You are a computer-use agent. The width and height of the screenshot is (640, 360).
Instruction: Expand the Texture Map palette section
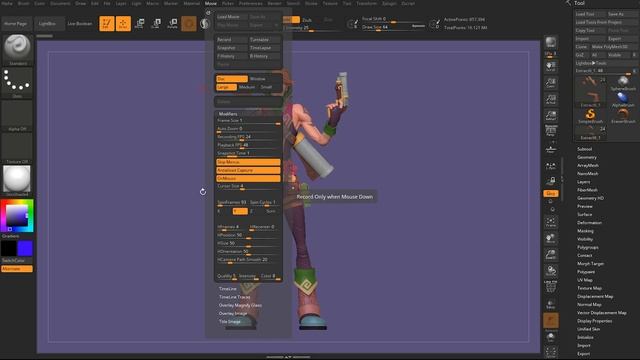[589, 288]
